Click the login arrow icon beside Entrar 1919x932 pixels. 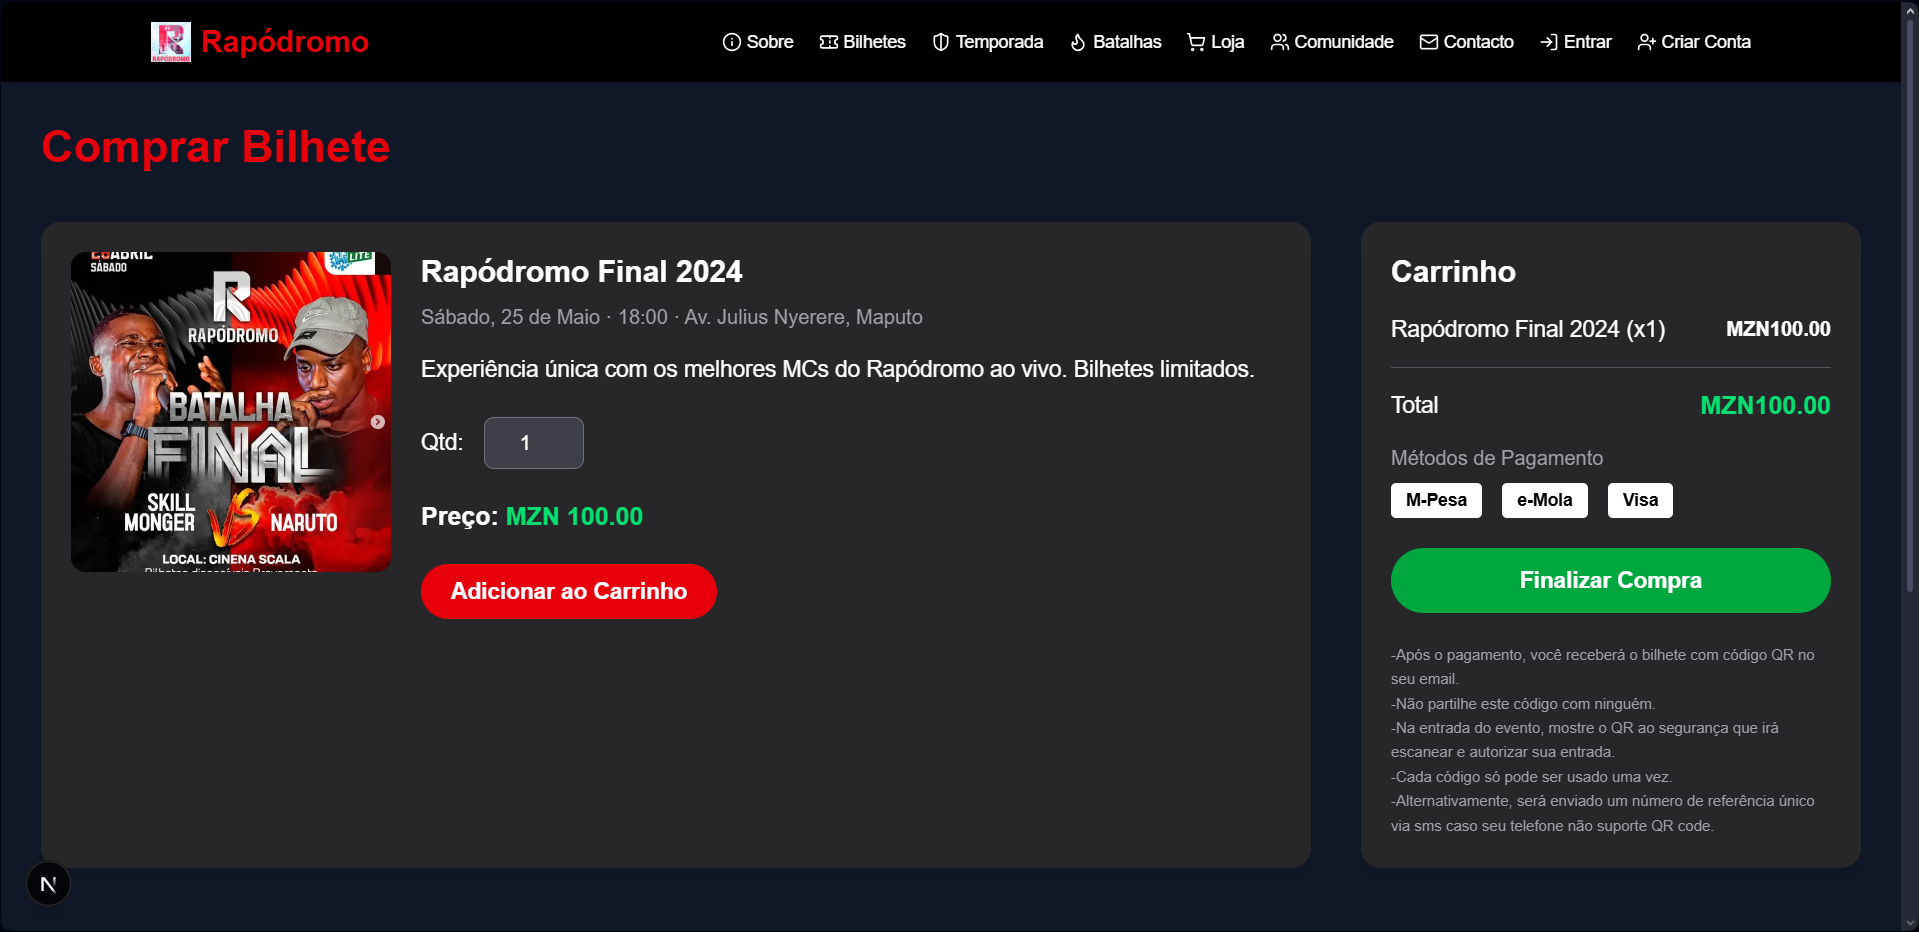click(1549, 42)
